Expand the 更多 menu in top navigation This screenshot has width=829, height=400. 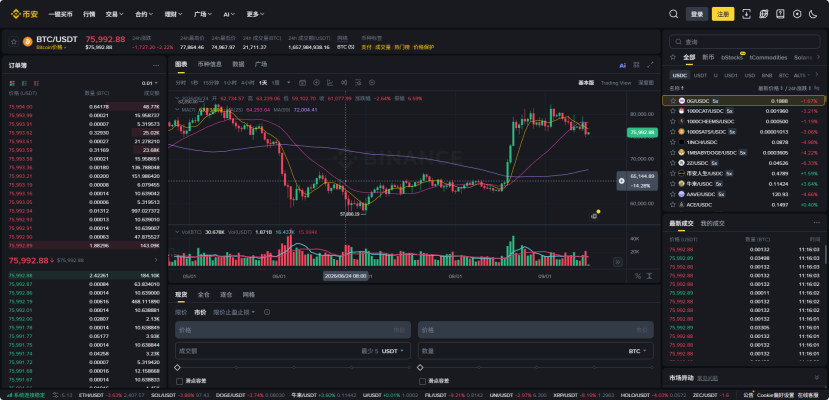255,14
